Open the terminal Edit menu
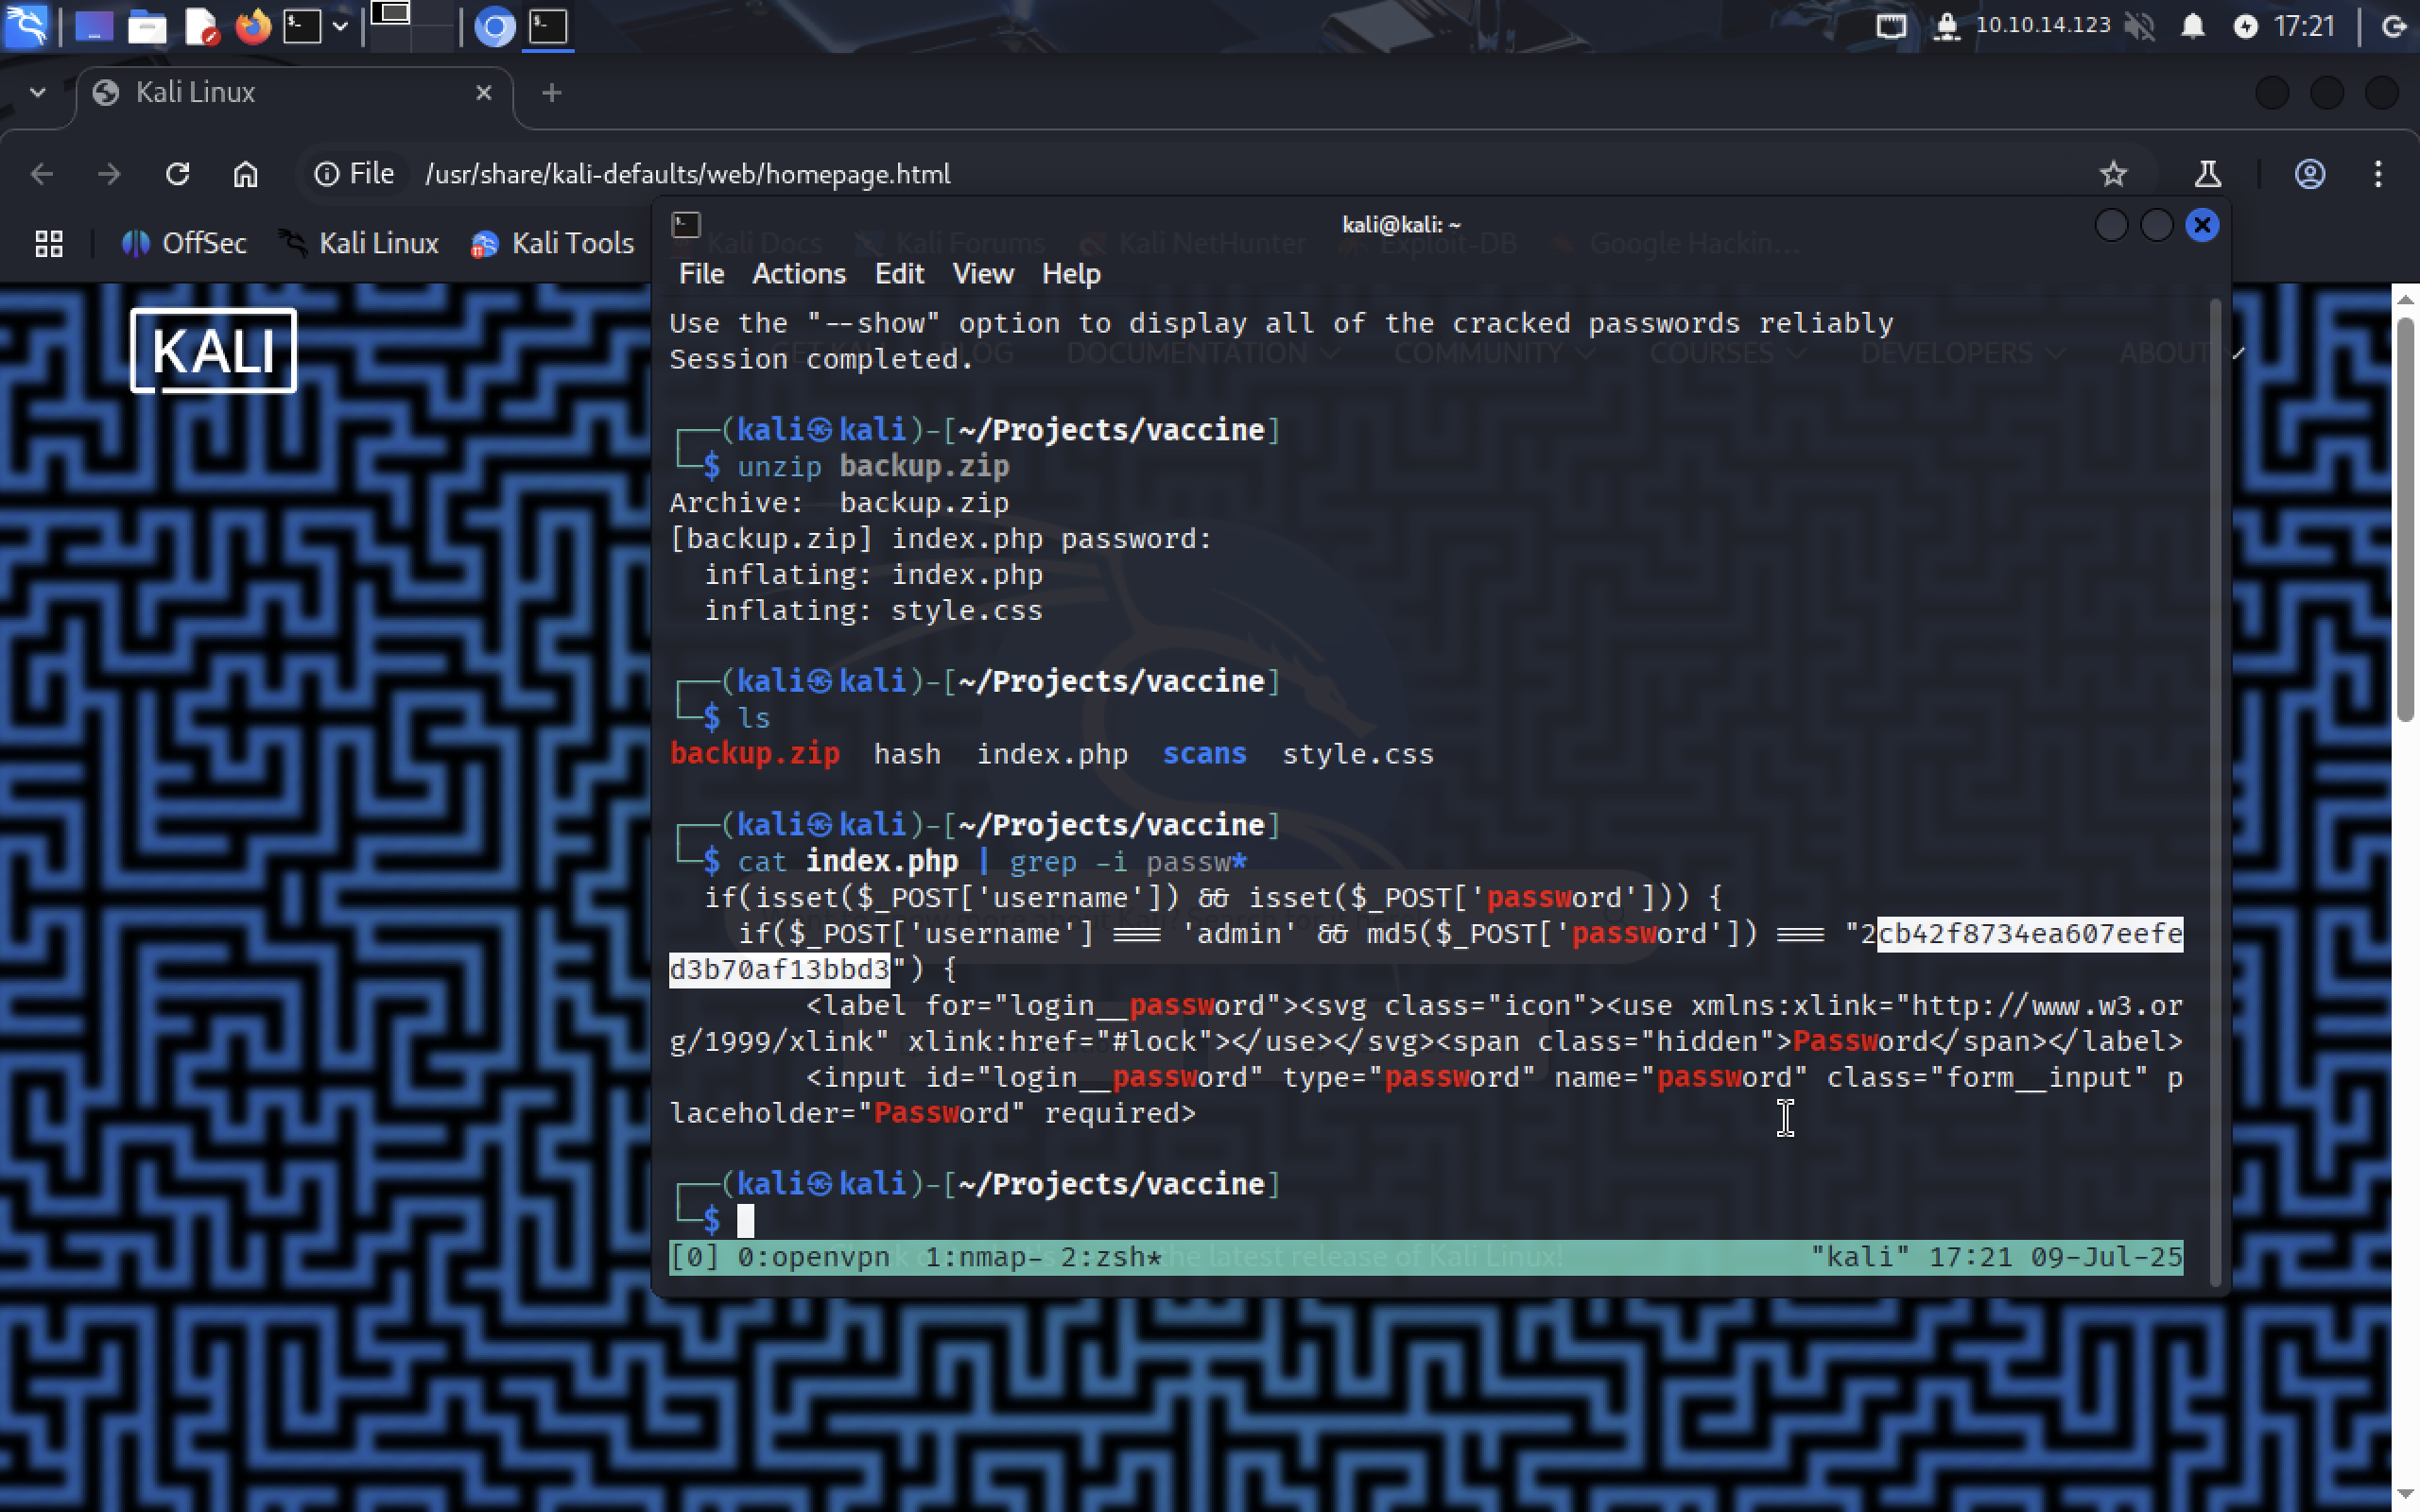Viewport: 2420px width, 1512px height. [x=899, y=274]
